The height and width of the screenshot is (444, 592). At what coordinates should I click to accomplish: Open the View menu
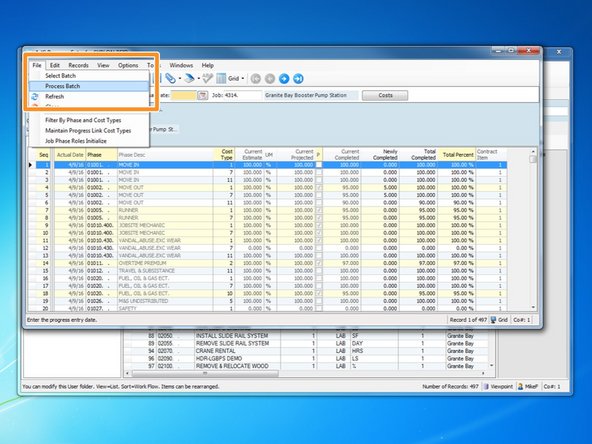coord(103,65)
